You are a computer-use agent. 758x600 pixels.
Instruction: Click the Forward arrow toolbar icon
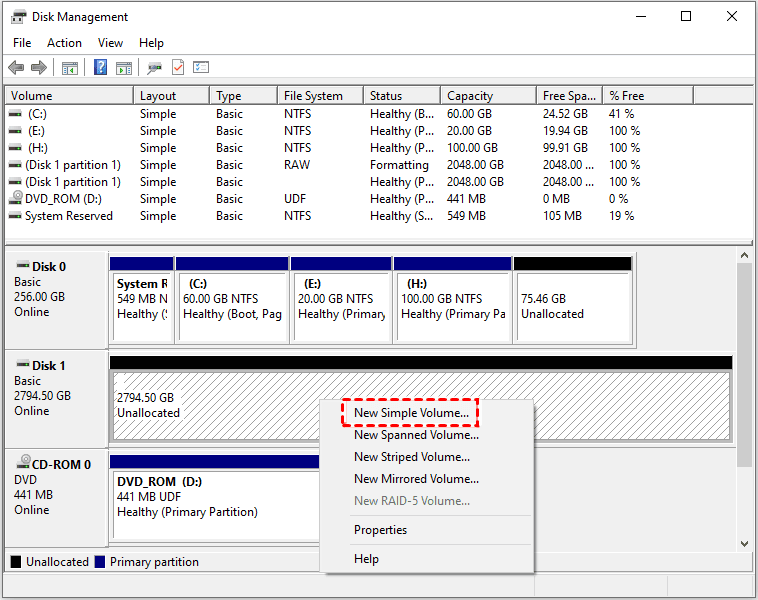coord(39,68)
